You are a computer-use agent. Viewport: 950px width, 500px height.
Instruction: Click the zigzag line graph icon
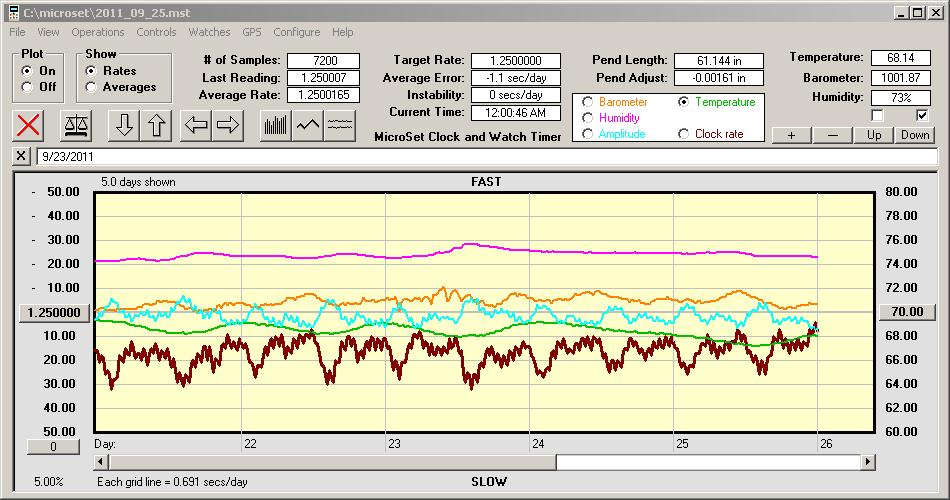pos(308,125)
